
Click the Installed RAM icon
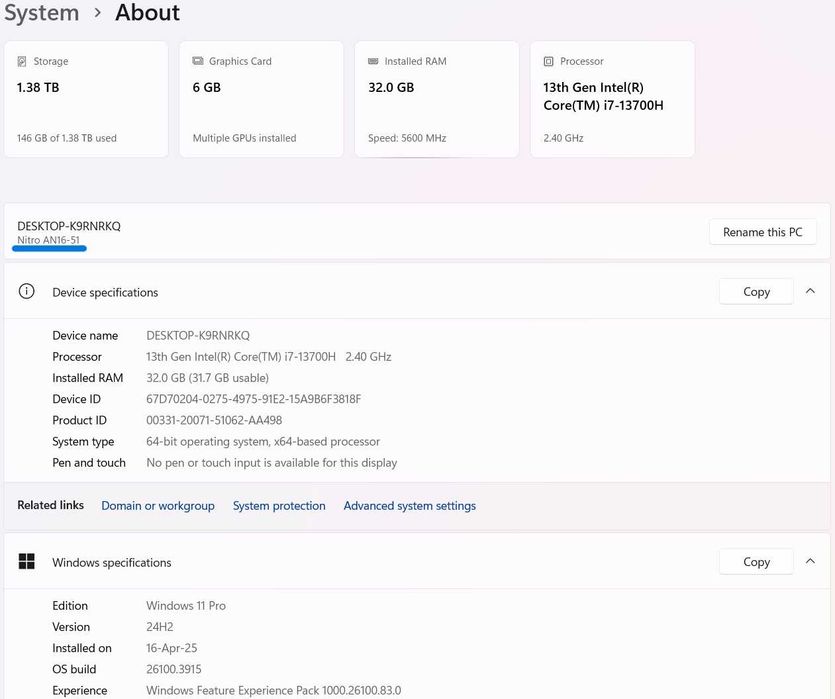coord(374,61)
